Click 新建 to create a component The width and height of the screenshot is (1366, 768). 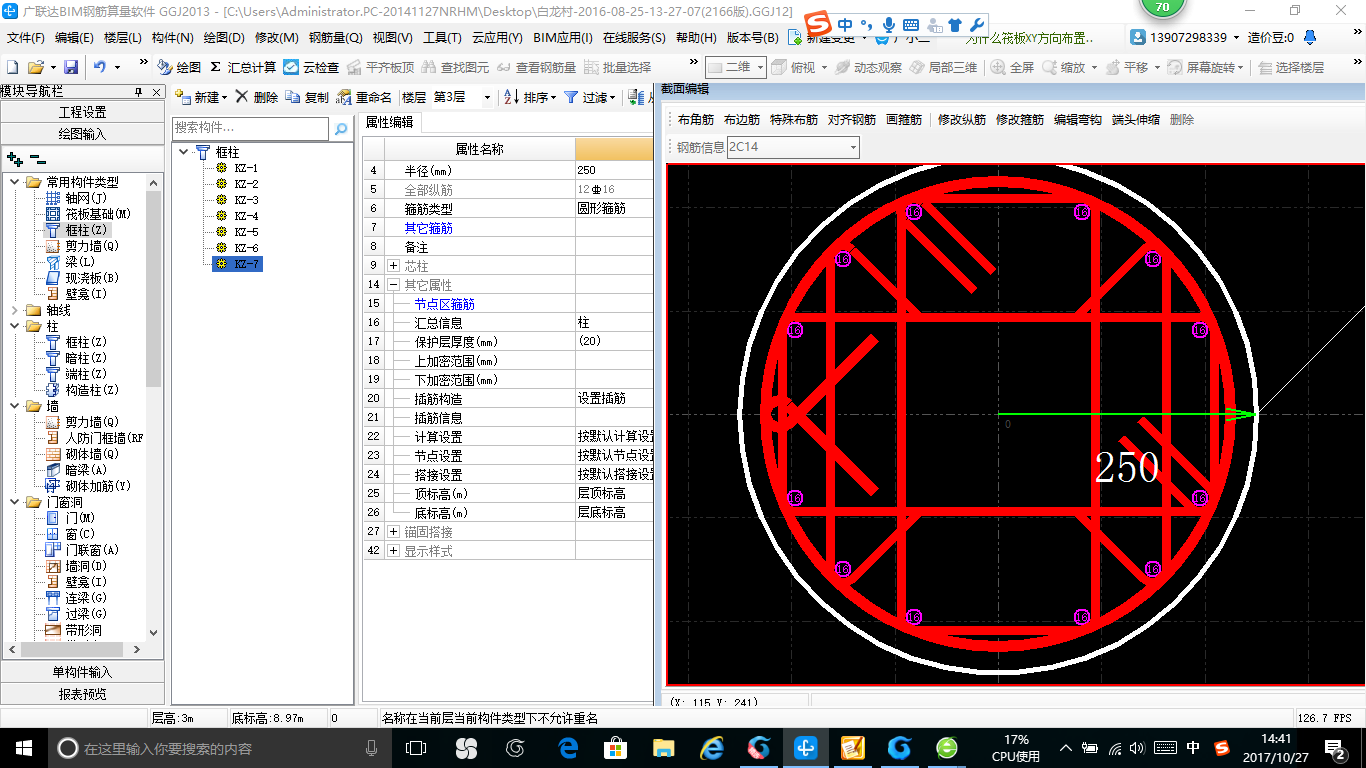[200, 97]
